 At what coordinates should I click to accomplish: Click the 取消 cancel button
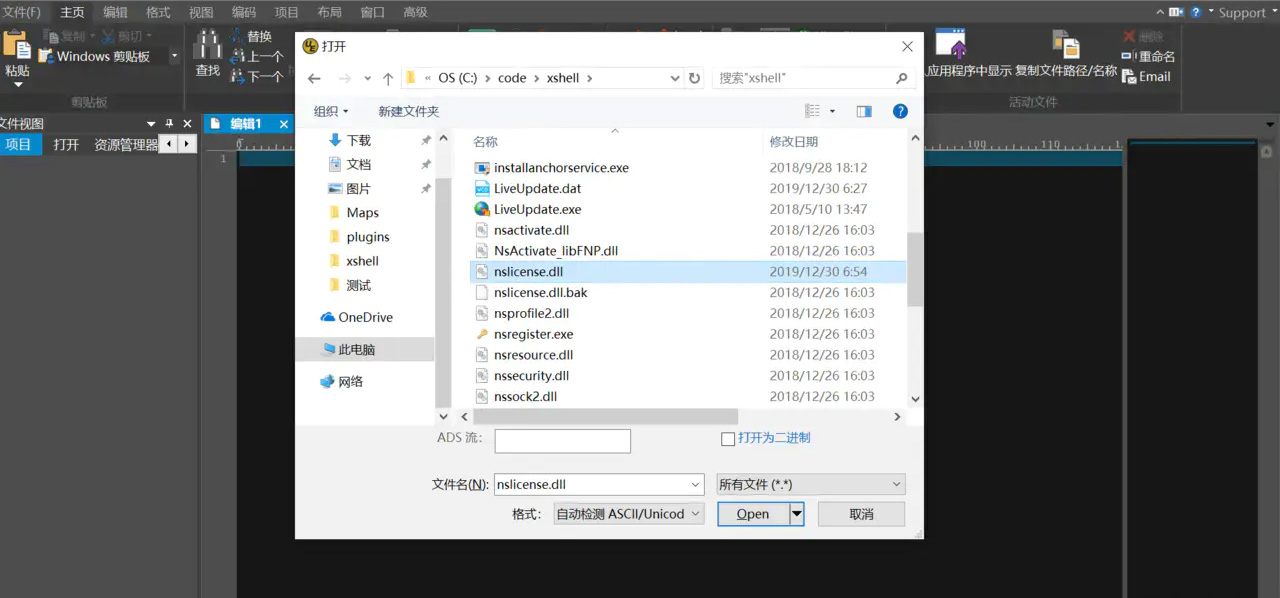(861, 514)
